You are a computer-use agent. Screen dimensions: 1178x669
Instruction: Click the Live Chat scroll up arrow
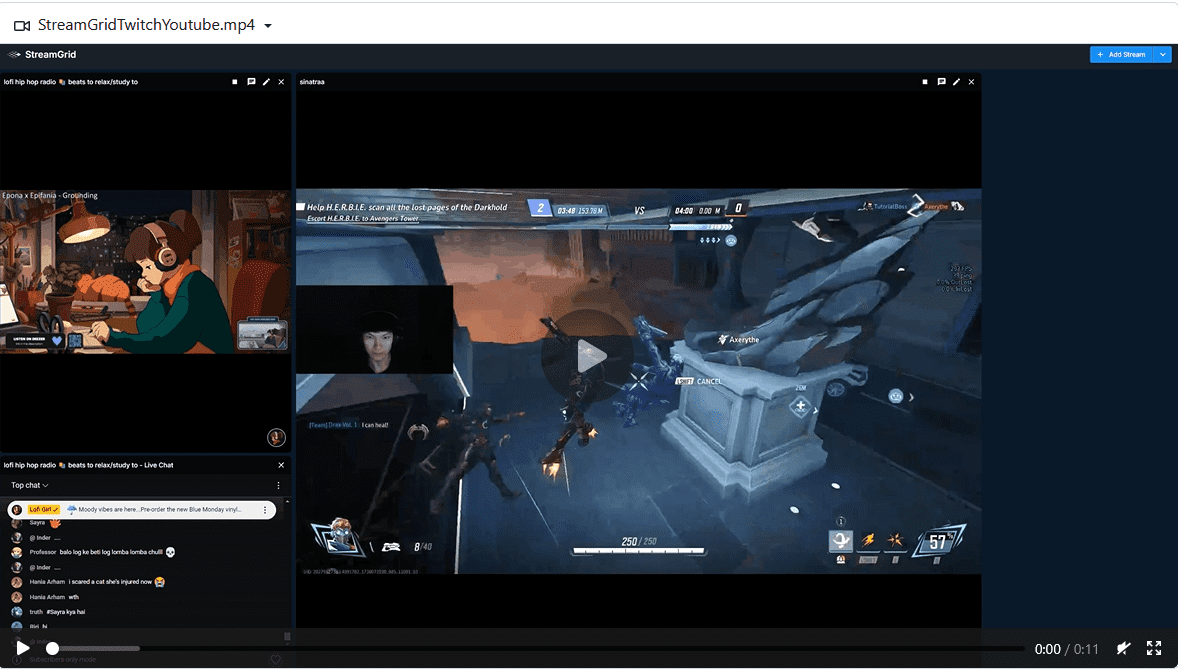(287, 501)
